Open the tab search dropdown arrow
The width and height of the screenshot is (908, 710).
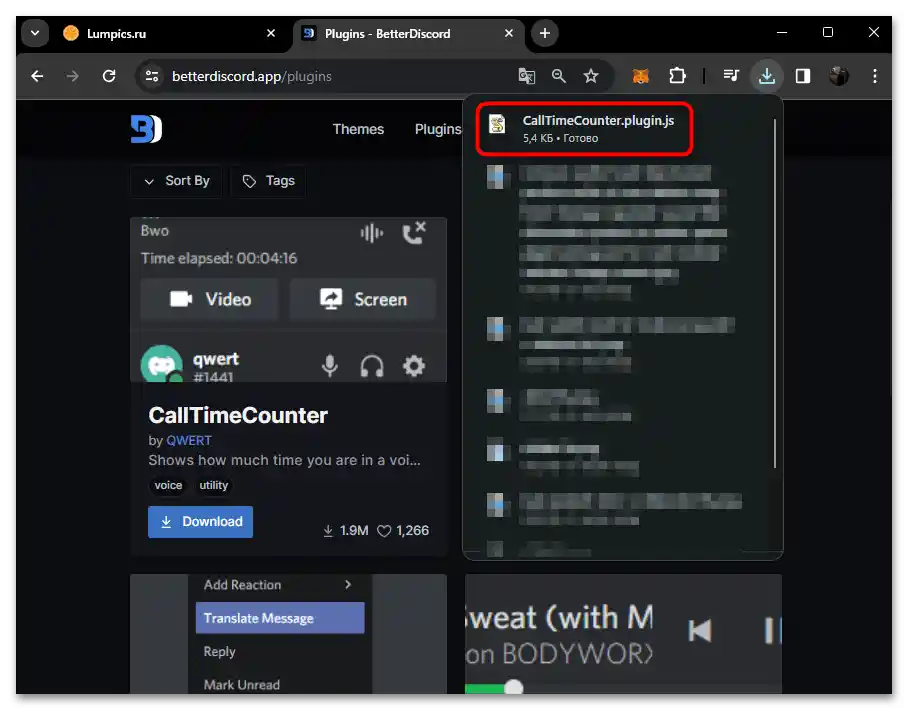(35, 33)
